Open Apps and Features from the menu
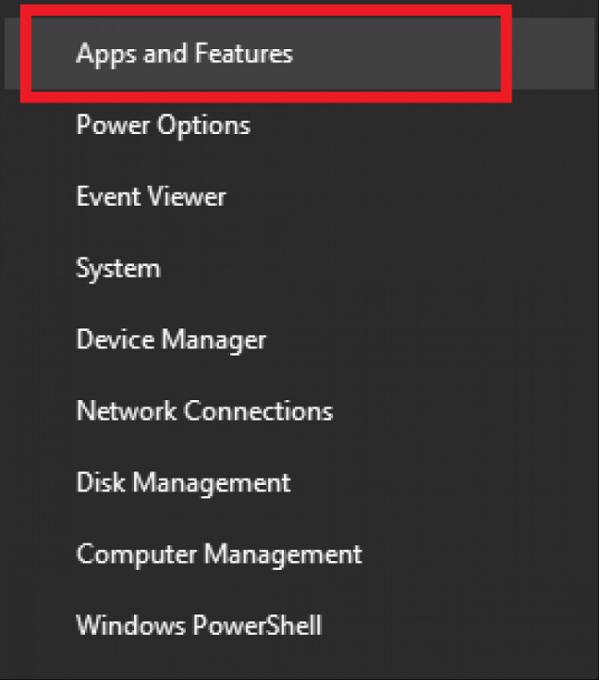Image resolution: width=600 pixels, height=681 pixels. (x=185, y=53)
